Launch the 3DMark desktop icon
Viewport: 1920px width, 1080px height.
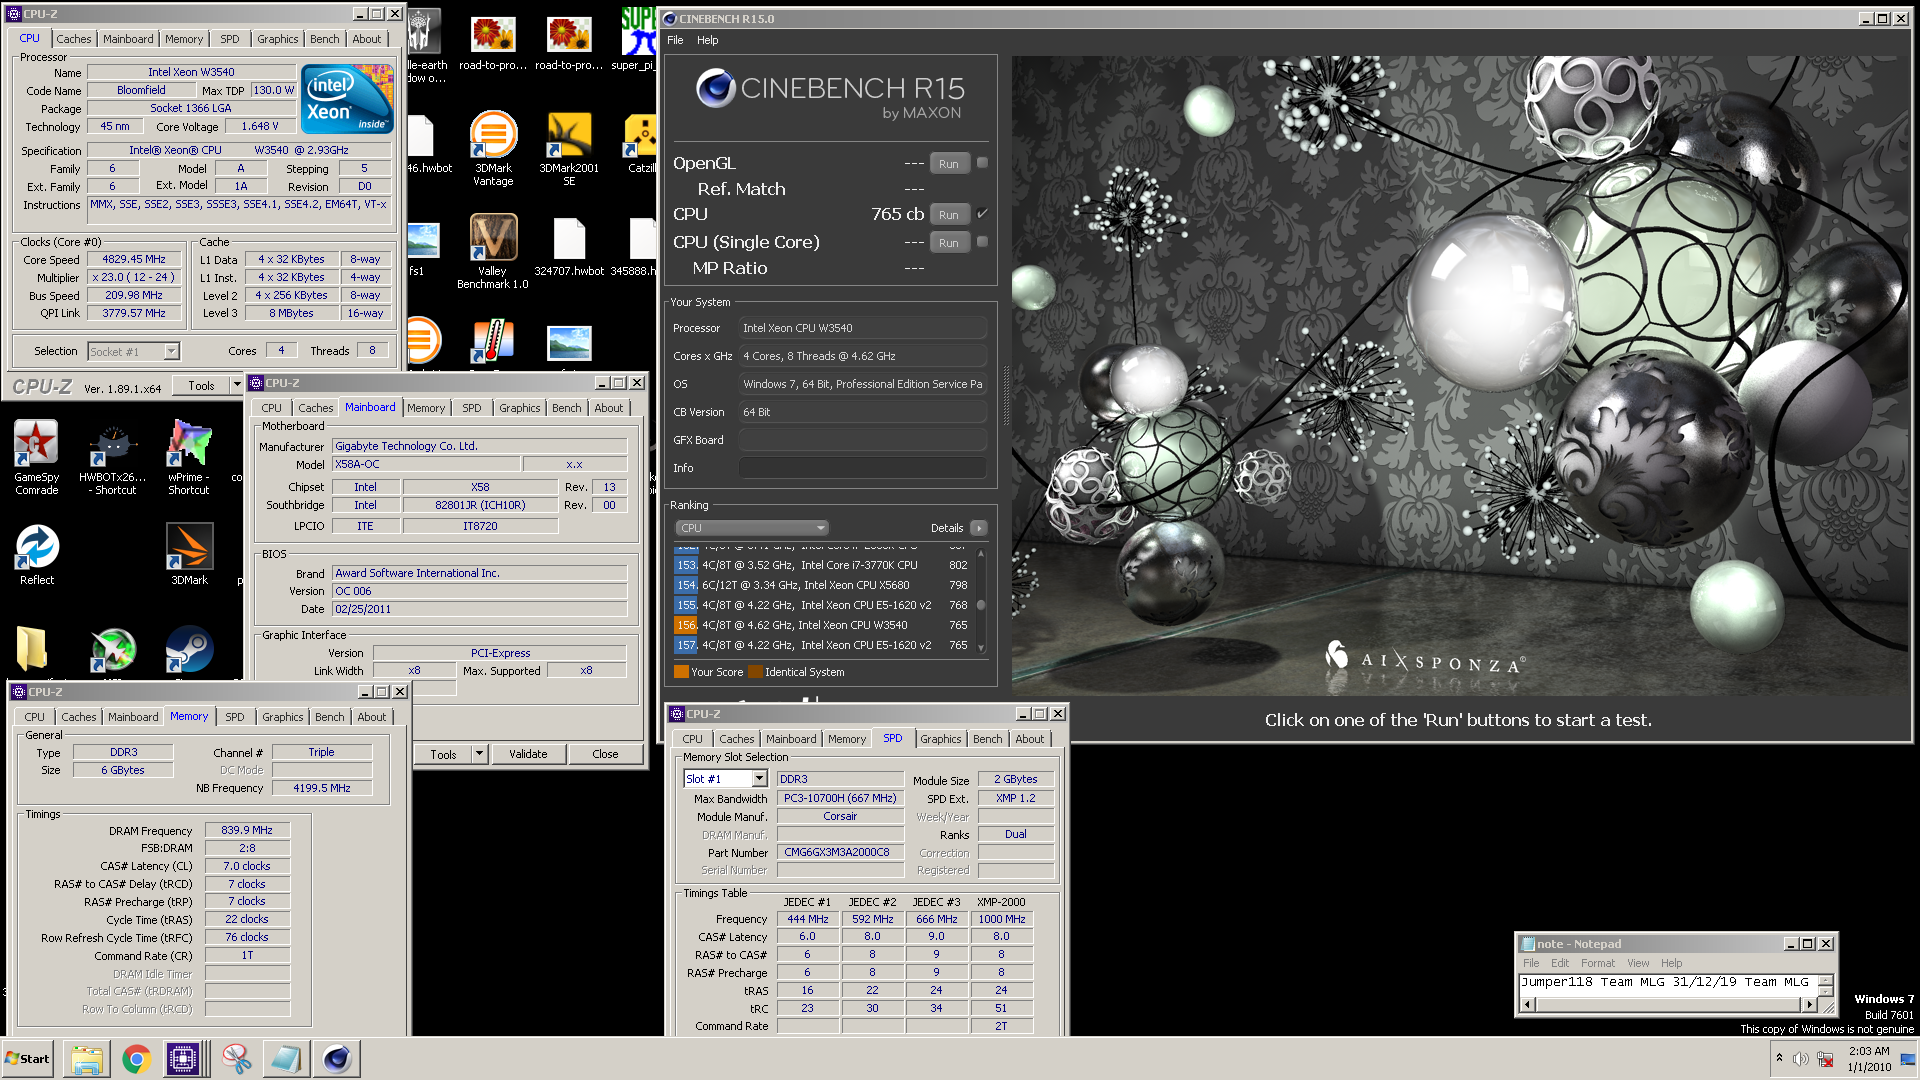[x=189, y=554]
